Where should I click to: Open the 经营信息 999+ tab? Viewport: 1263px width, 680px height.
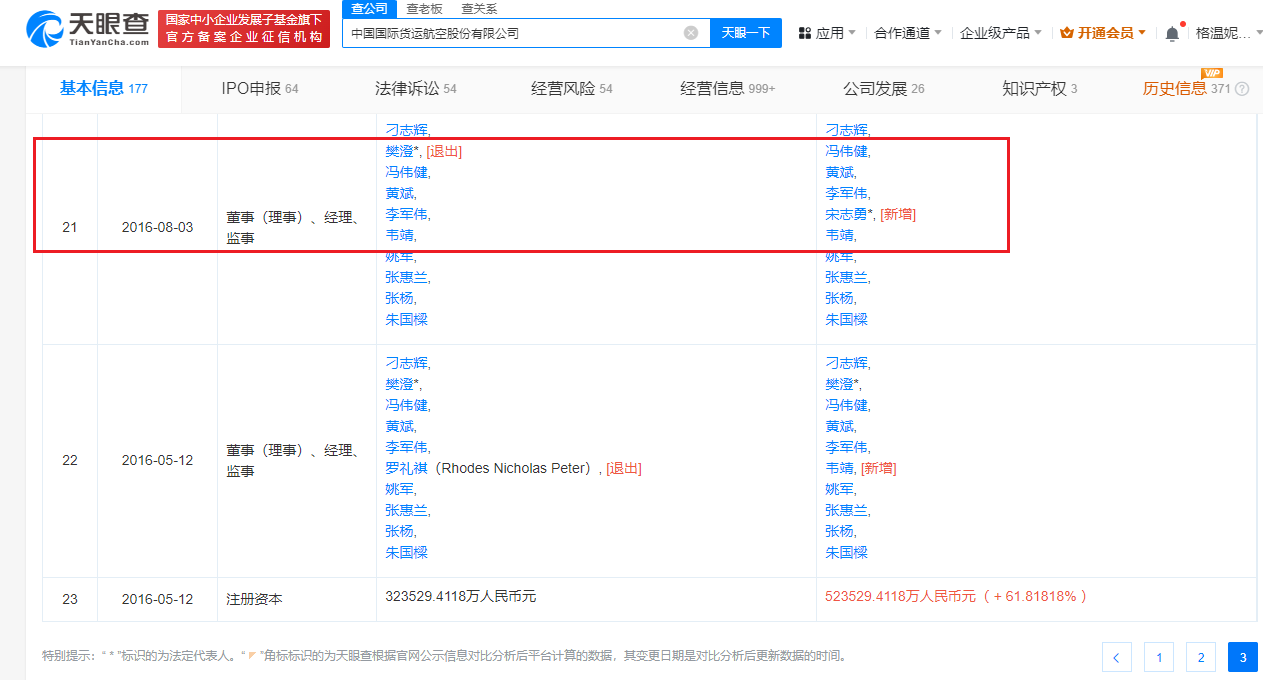click(728, 89)
